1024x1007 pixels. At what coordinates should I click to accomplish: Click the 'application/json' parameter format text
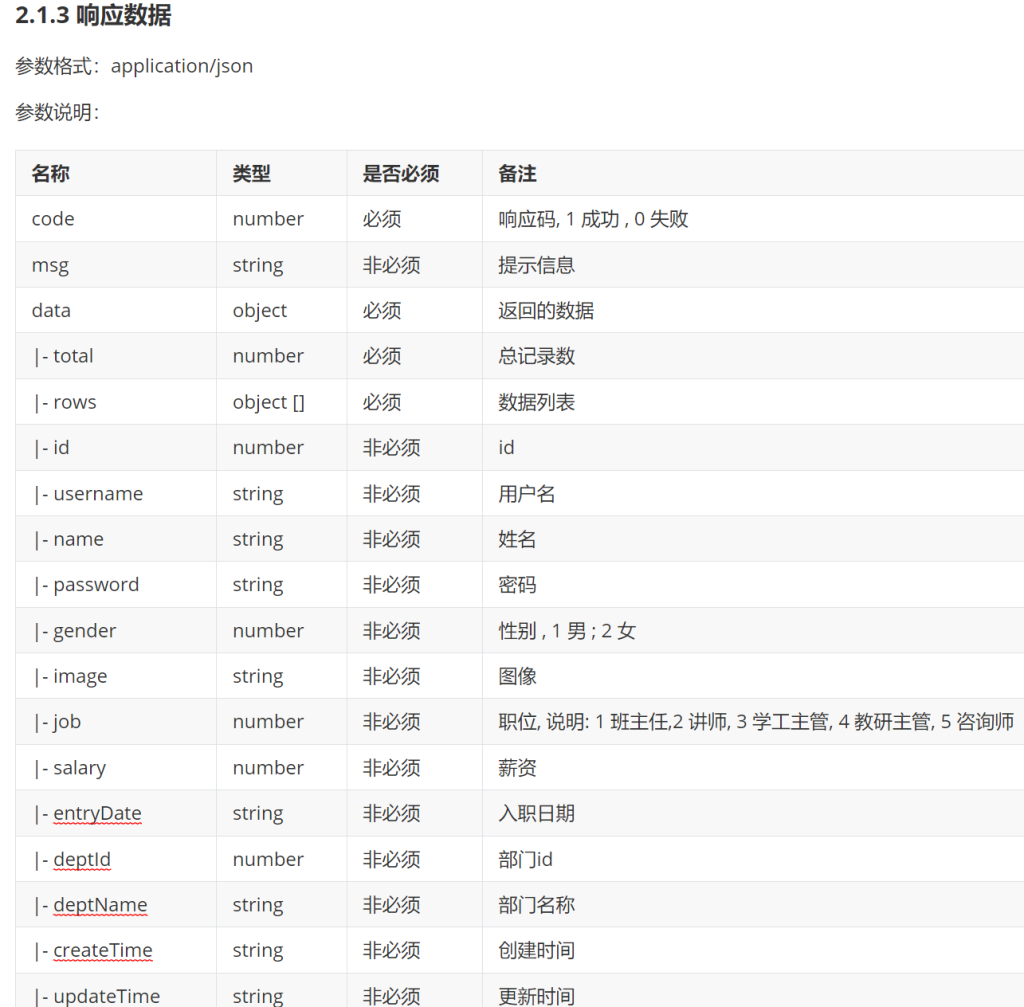pyautogui.click(x=181, y=66)
